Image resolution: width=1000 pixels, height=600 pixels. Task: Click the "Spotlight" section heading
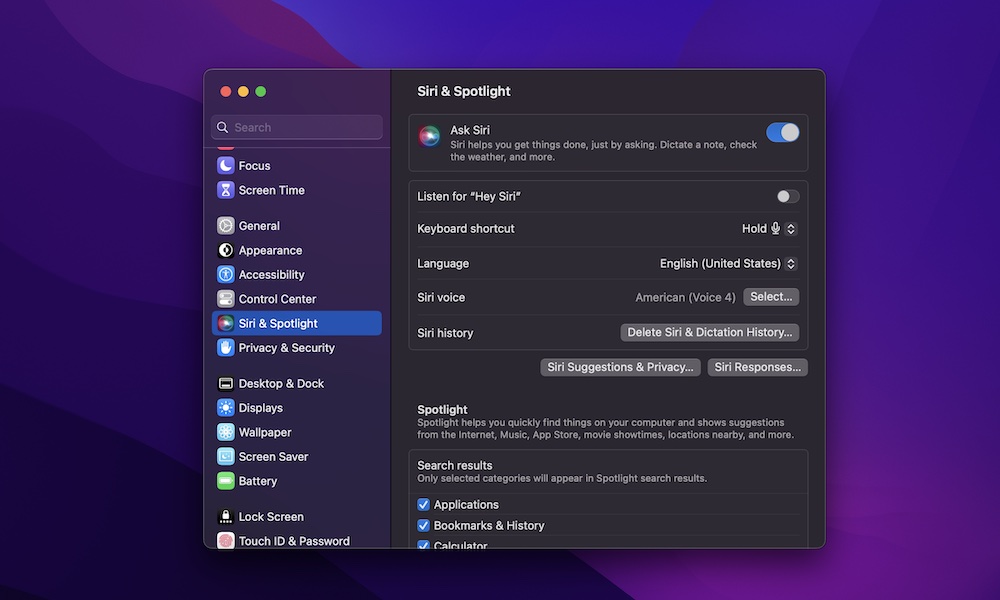442,409
